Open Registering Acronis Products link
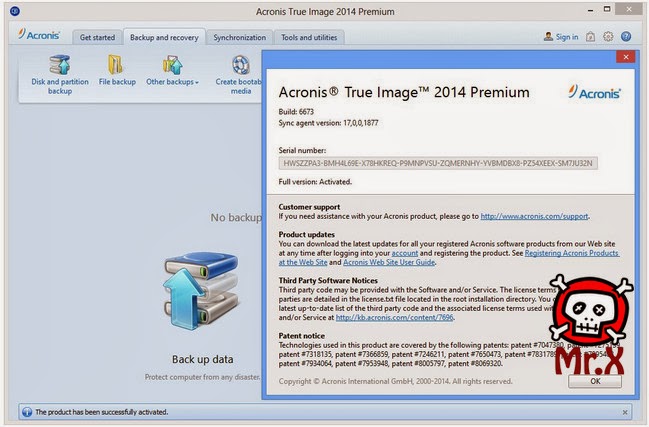The width and height of the screenshot is (649, 427). tap(572, 253)
